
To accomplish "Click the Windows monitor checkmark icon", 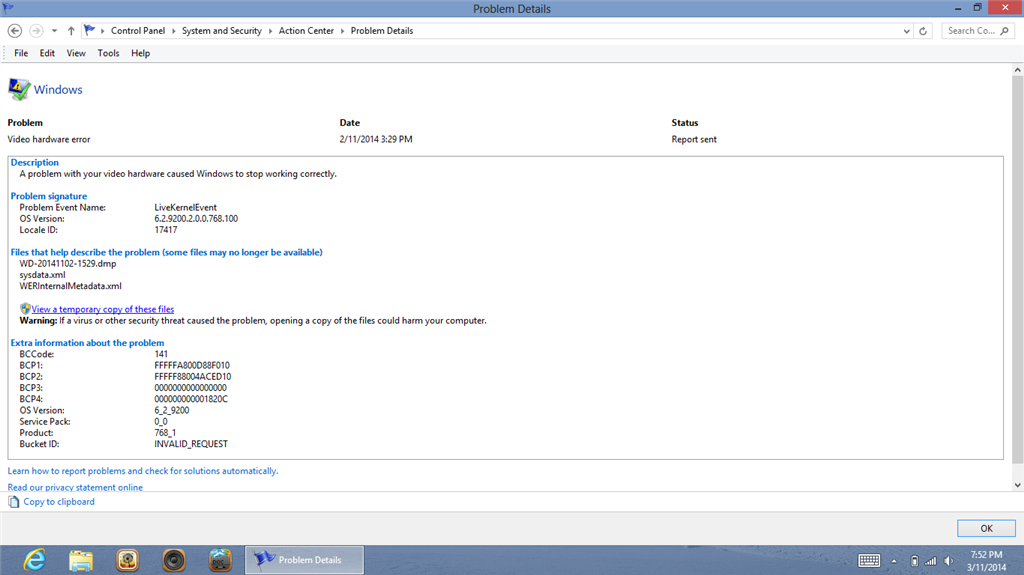I will [x=19, y=90].
